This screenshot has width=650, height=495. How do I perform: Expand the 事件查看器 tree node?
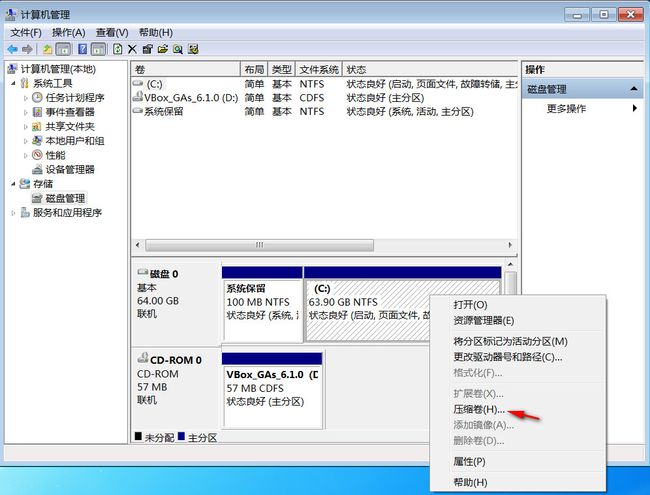tap(25, 112)
